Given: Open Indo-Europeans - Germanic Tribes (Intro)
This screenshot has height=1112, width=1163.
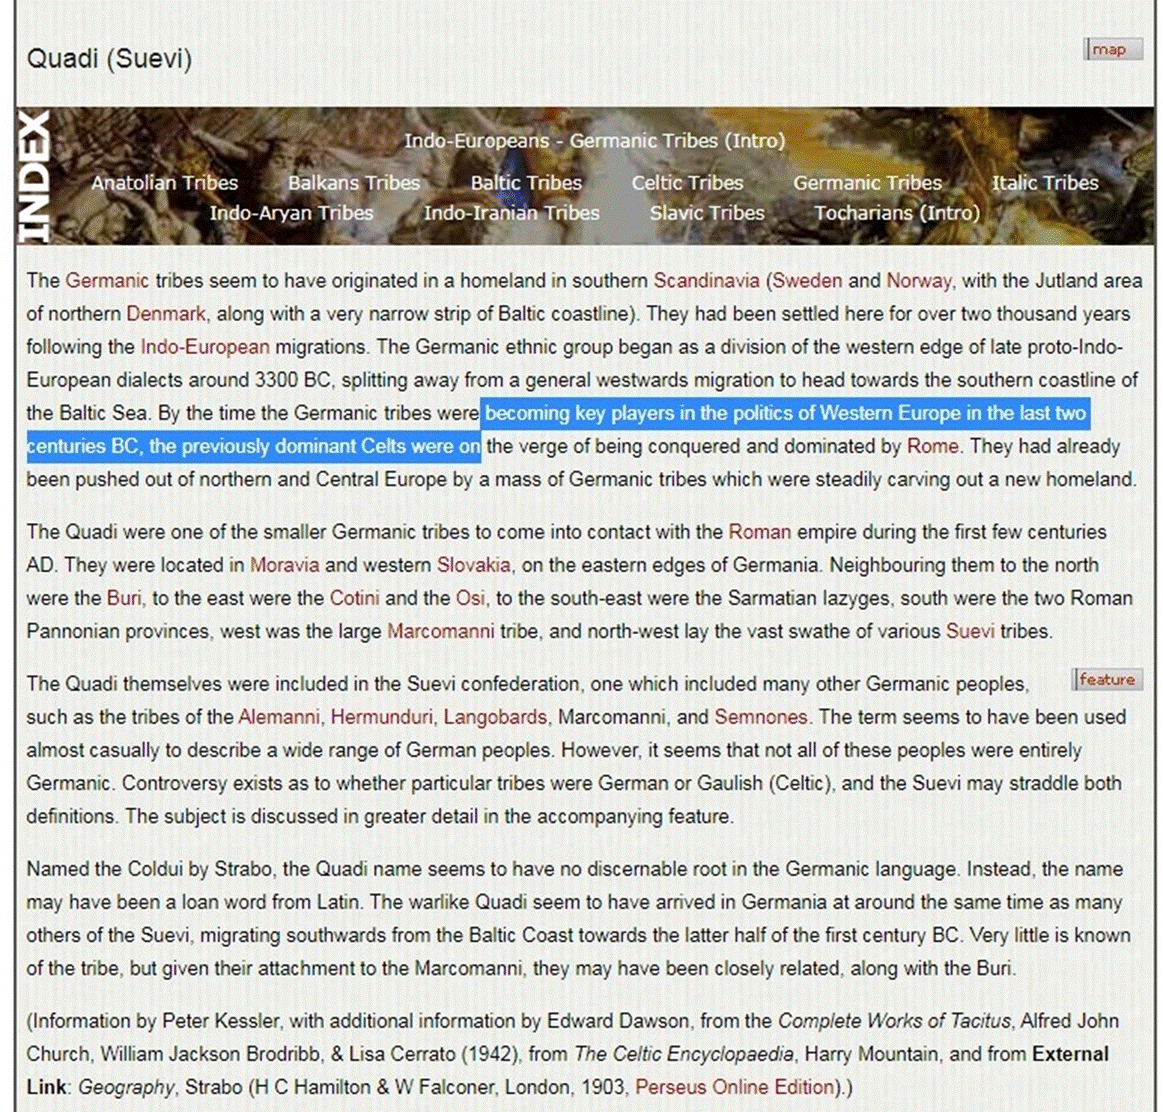Looking at the screenshot, I should pos(594,140).
